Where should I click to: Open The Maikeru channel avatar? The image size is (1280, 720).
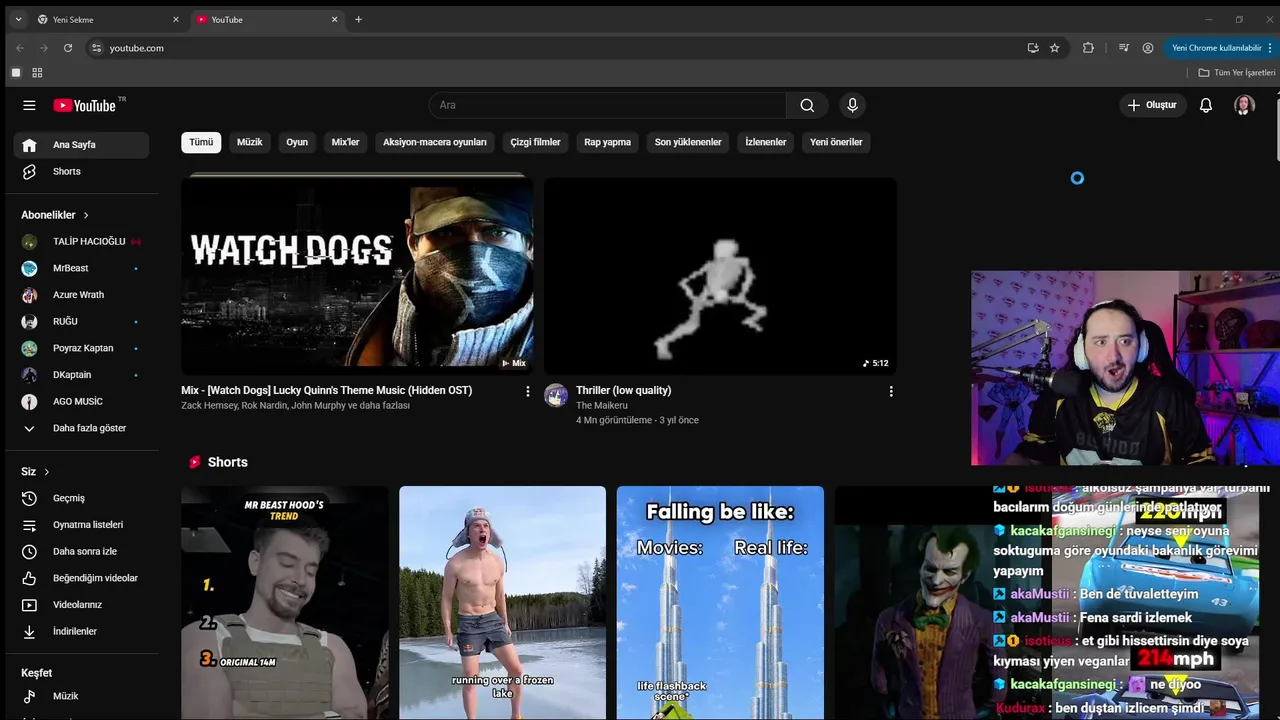(556, 395)
